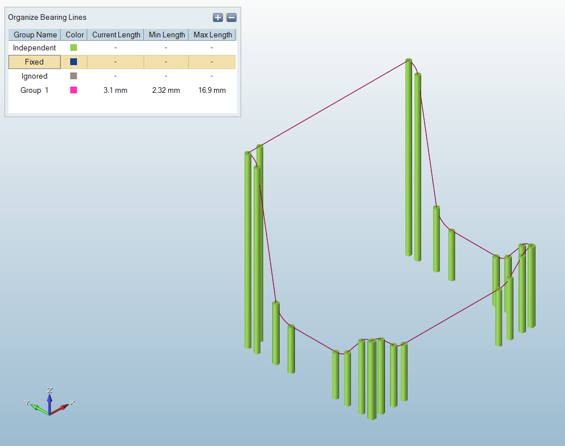The image size is (565, 446).
Task: Click the plus icon to add group
Action: [x=218, y=17]
